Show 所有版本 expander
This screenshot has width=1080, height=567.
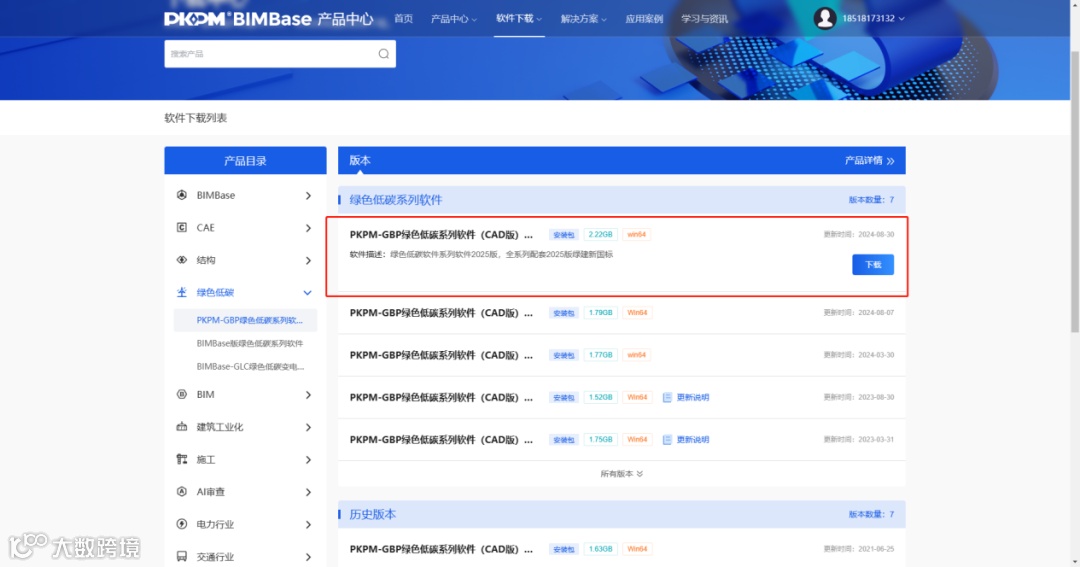(621, 474)
